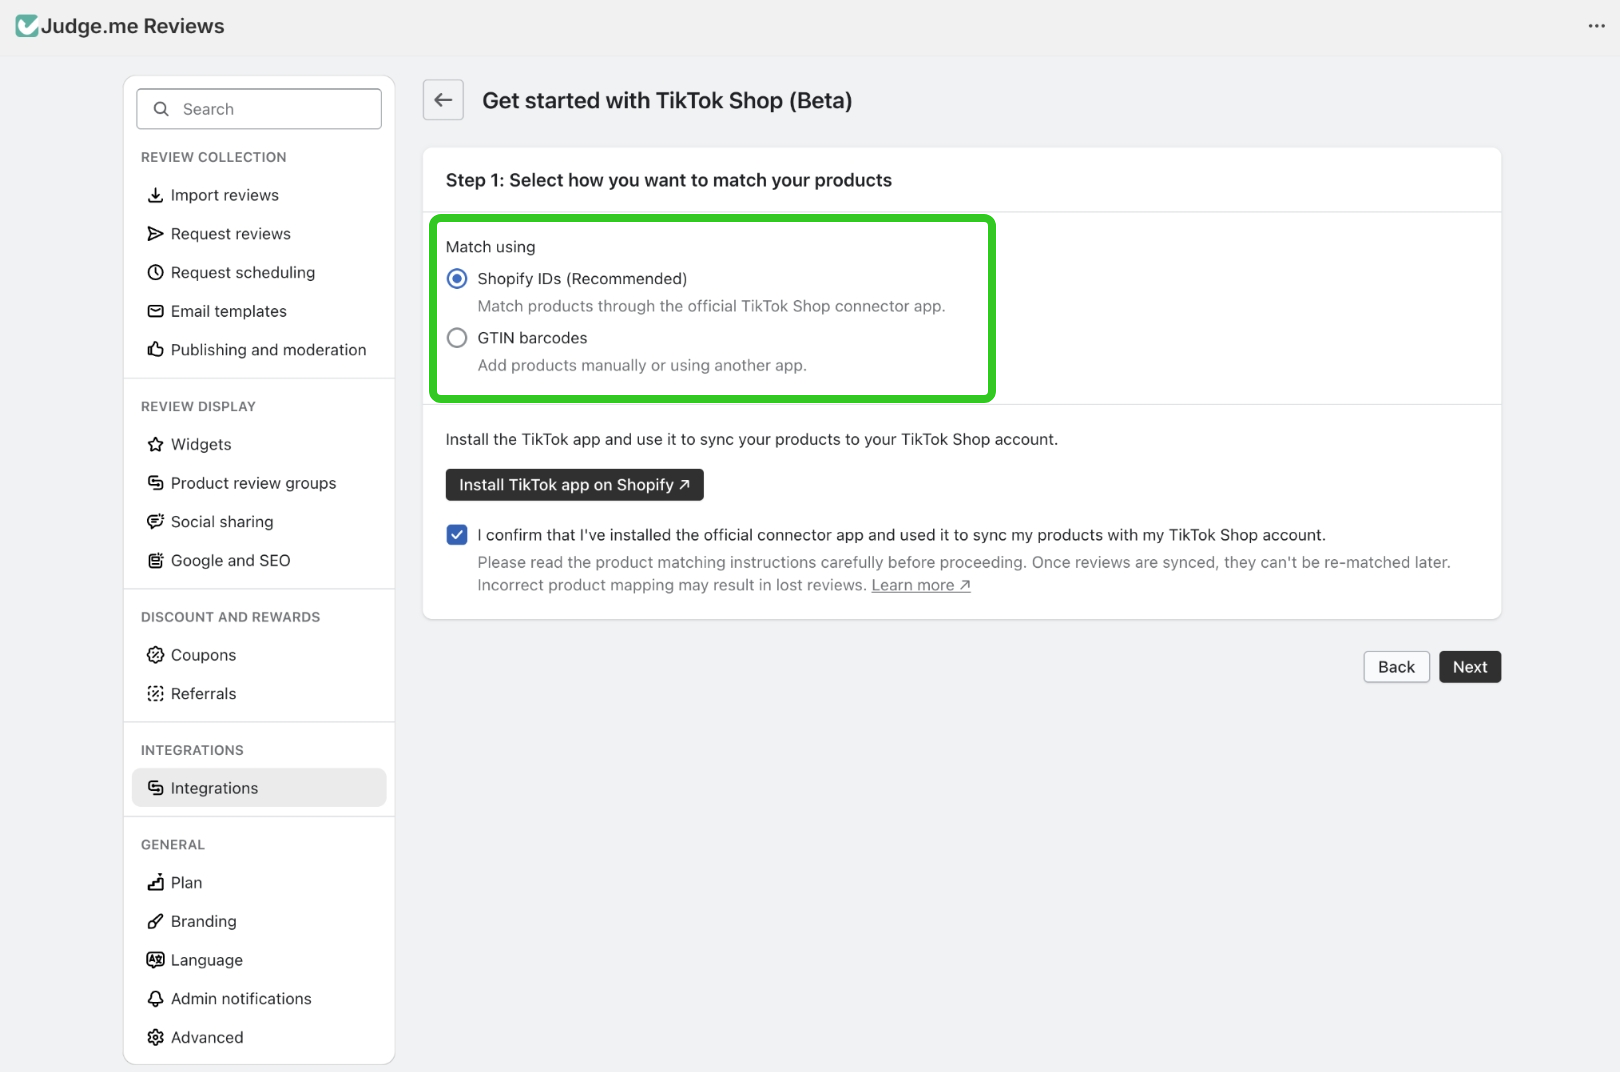This screenshot has width=1620, height=1072.
Task: Open the Integrations sidebar item
Action: [259, 788]
